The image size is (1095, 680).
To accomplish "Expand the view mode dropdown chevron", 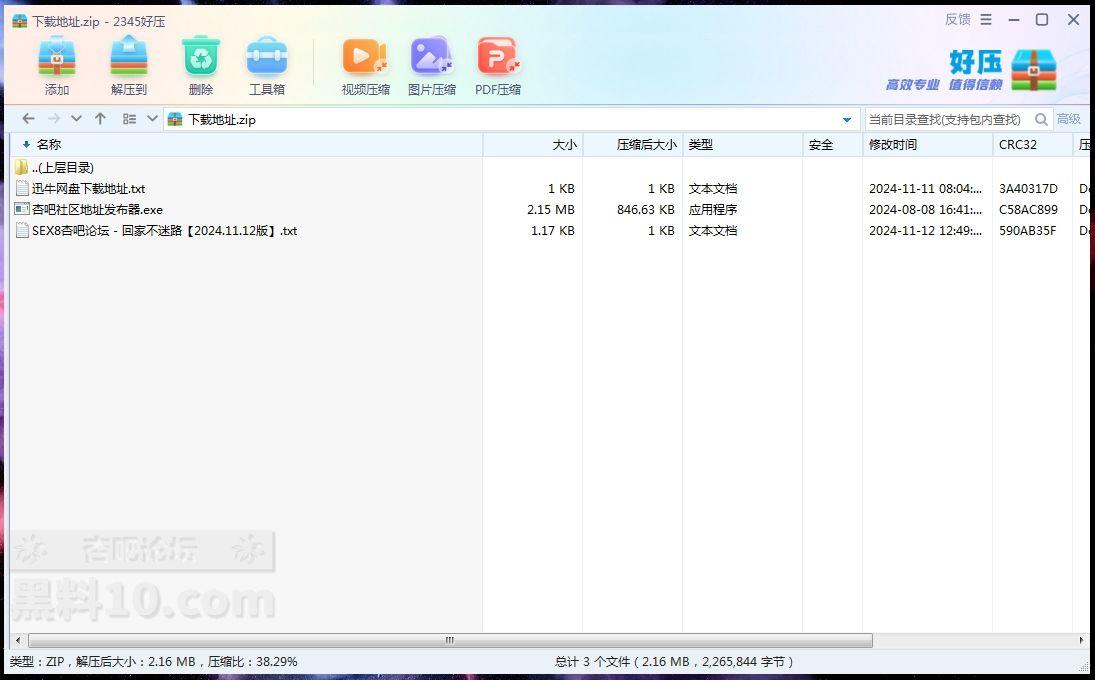I will click(x=152, y=119).
